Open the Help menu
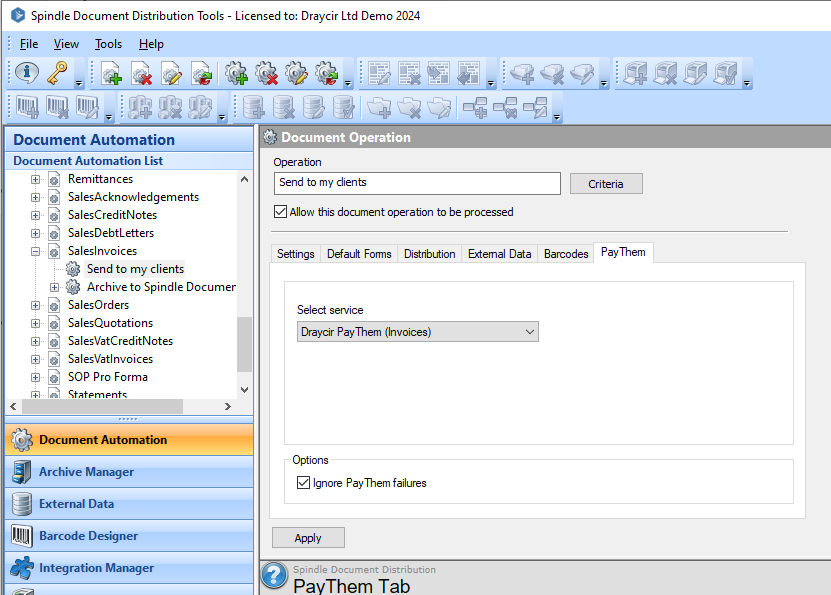Image resolution: width=831 pixels, height=595 pixels. coord(151,44)
